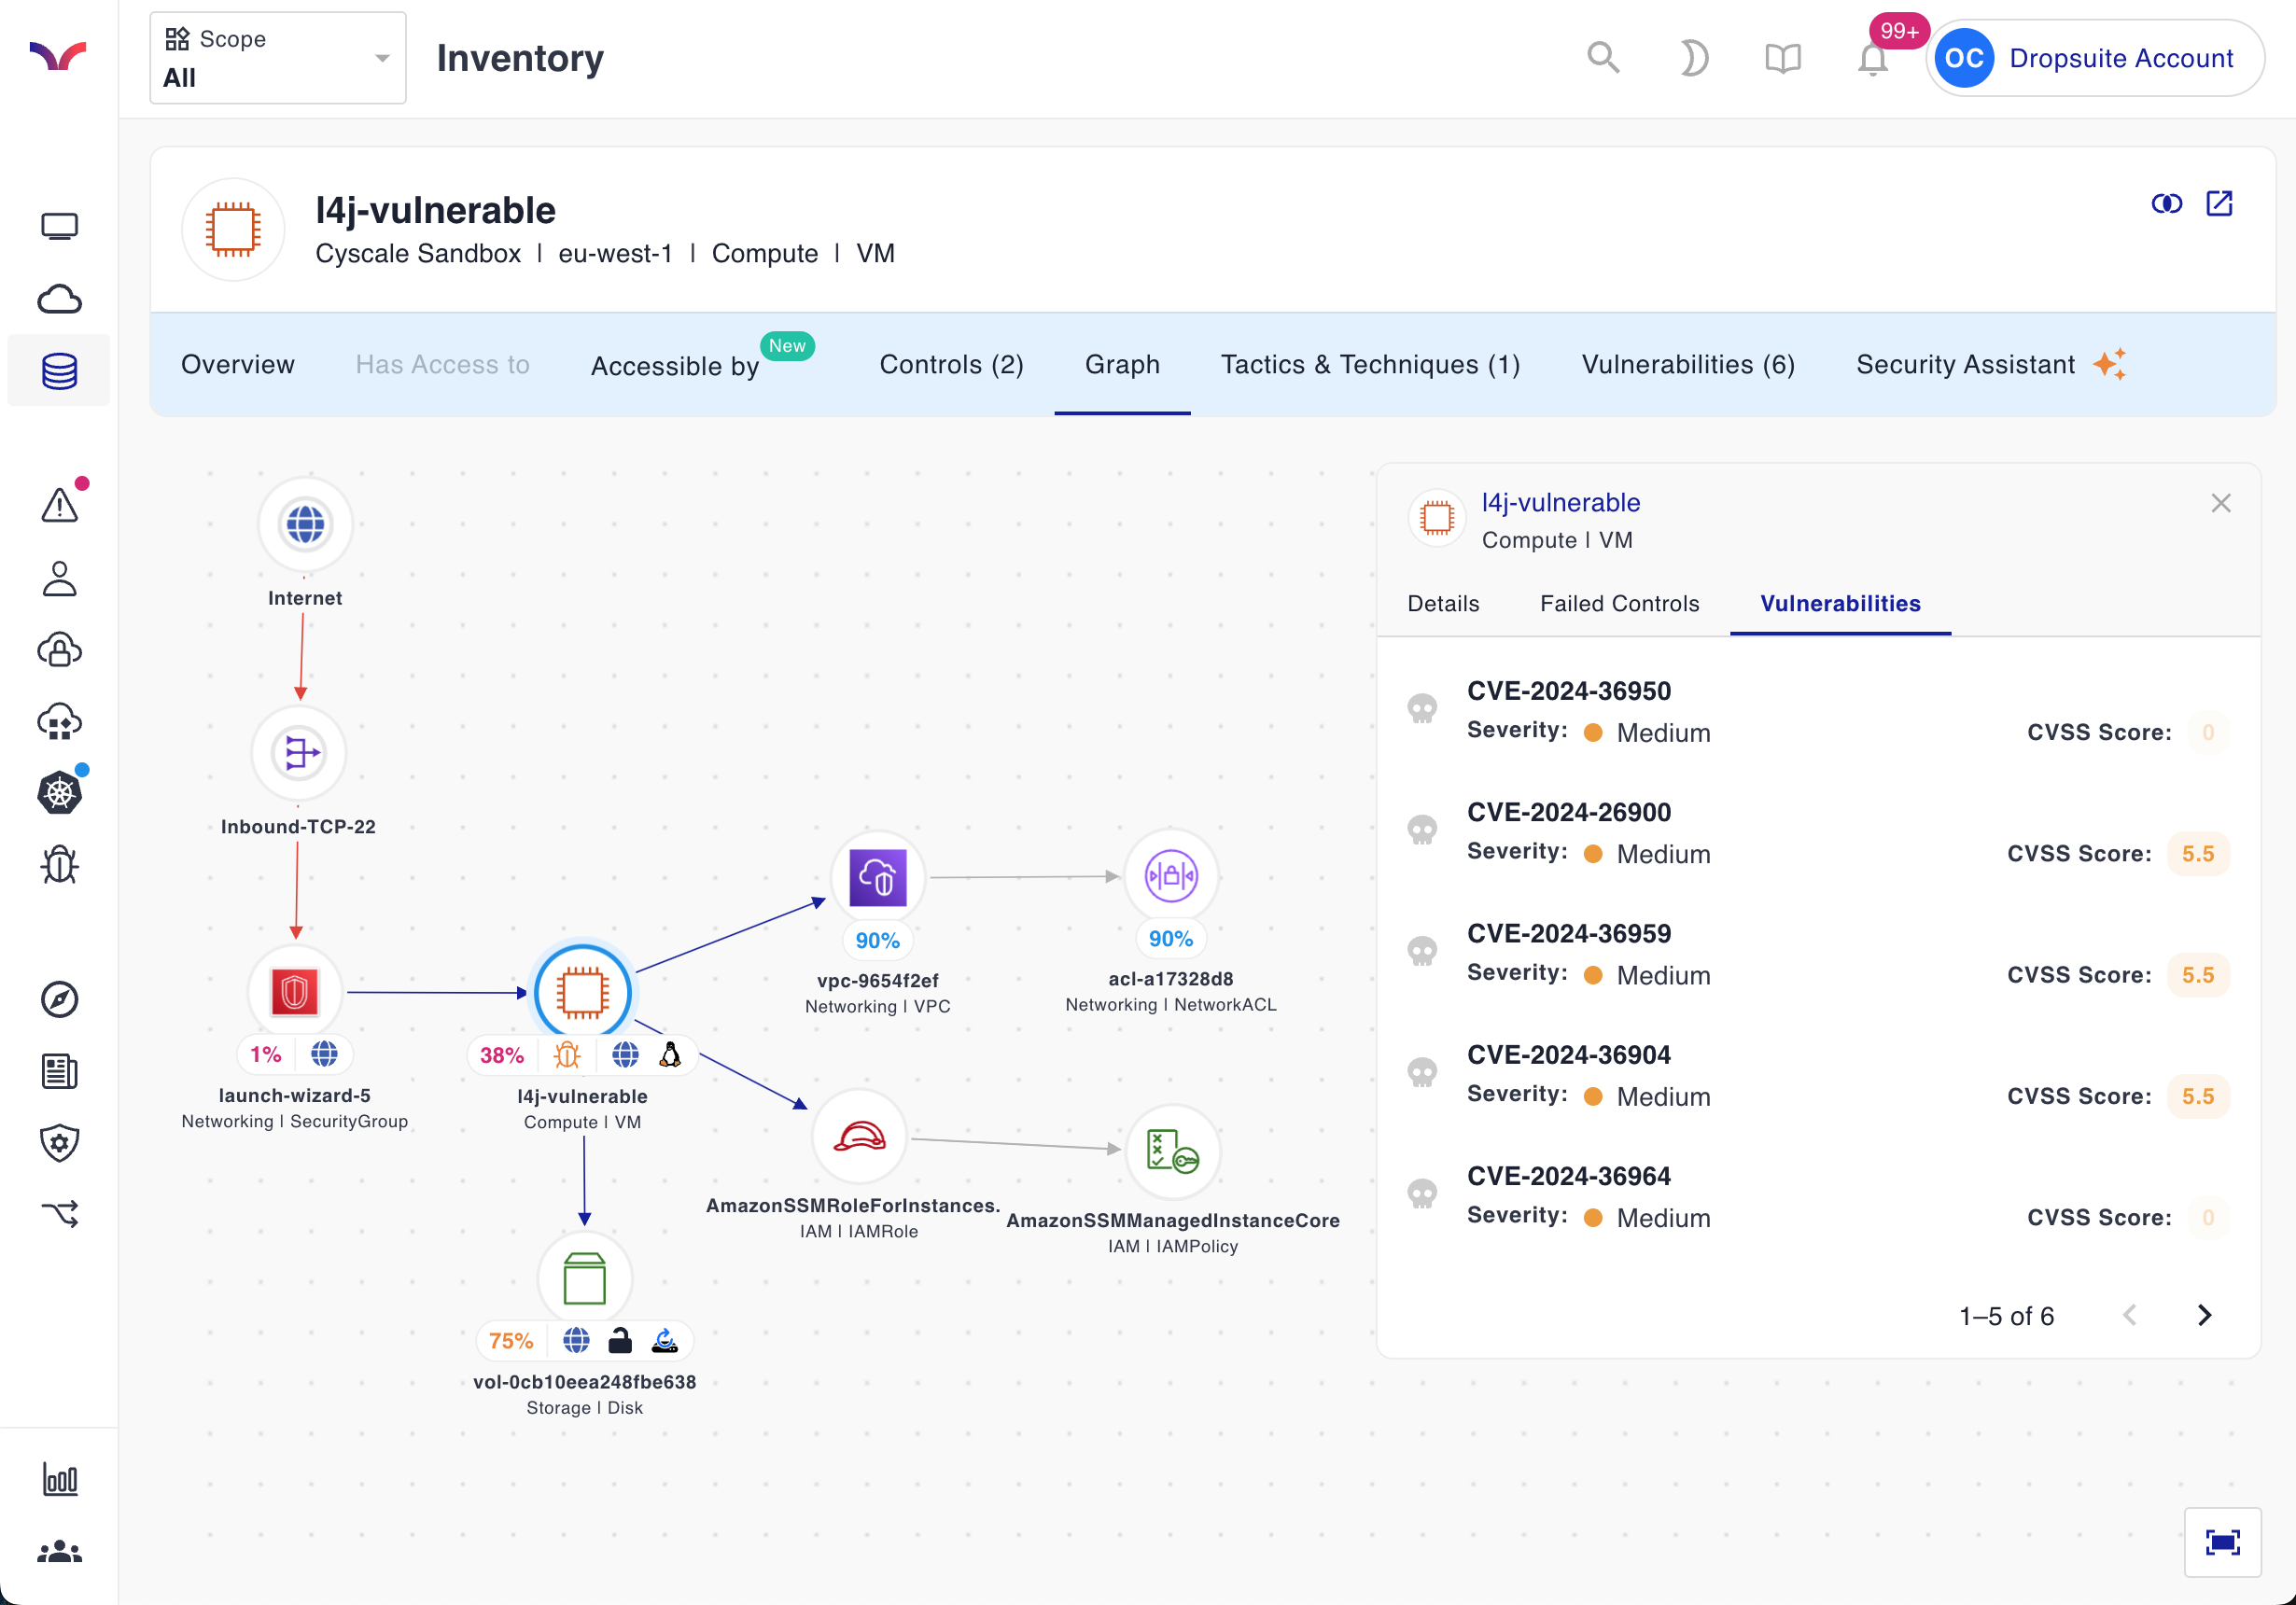Select the vol-0cb10eea248fbe638 disk node
Viewport: 2296px width, 1605px height.
point(585,1277)
